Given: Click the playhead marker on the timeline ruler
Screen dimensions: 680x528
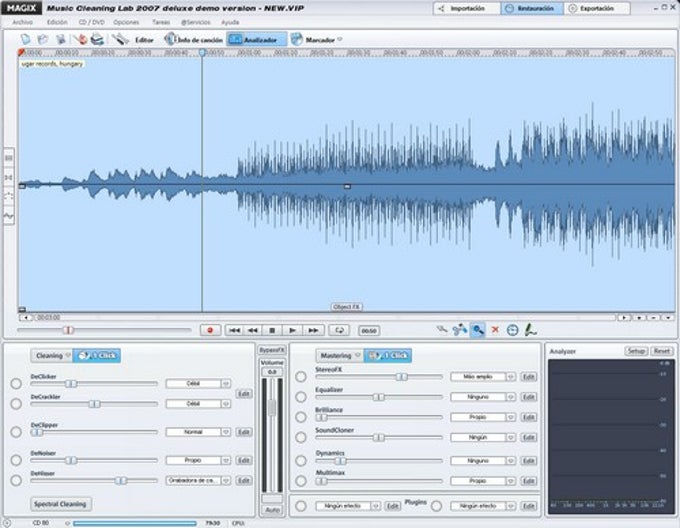Looking at the screenshot, I should (202, 52).
